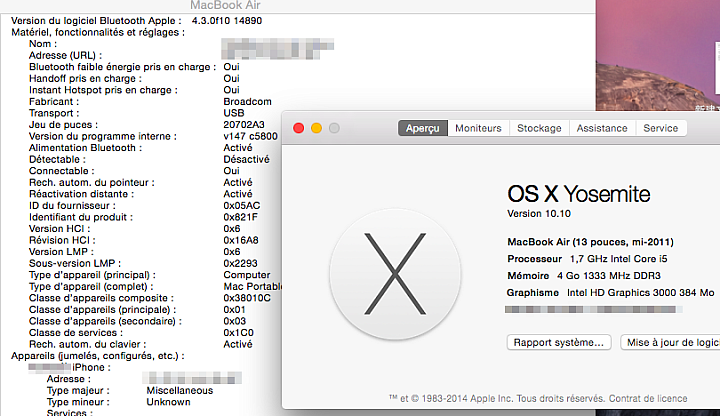Image resolution: width=720 pixels, height=416 pixels.
Task: Click product identifier value 0x821F
Action: pos(241,217)
